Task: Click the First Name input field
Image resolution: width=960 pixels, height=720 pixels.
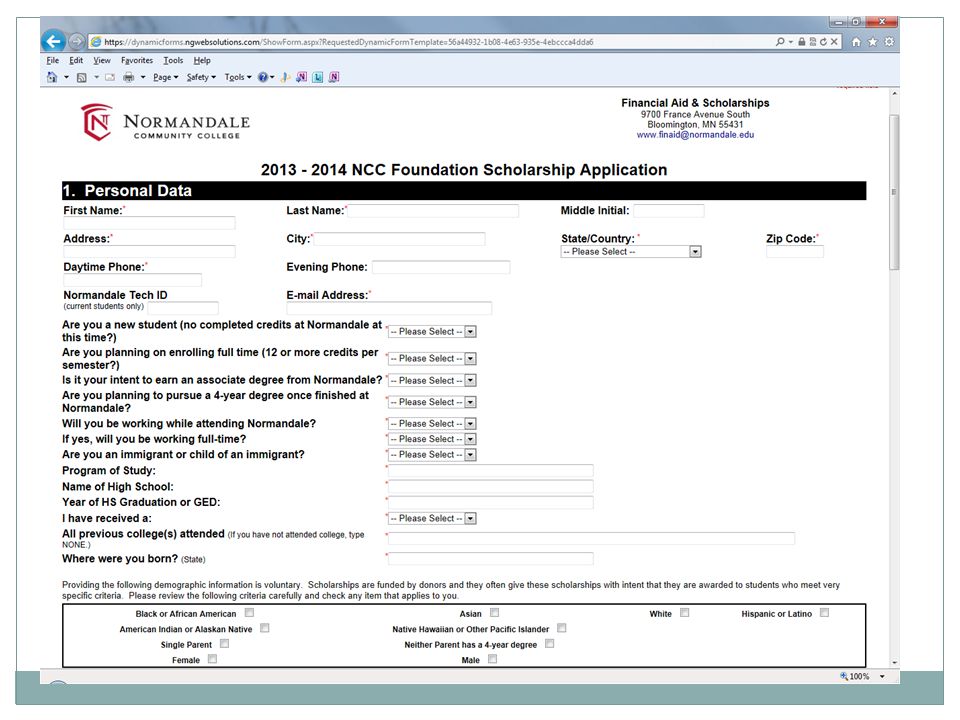Action: point(149,223)
